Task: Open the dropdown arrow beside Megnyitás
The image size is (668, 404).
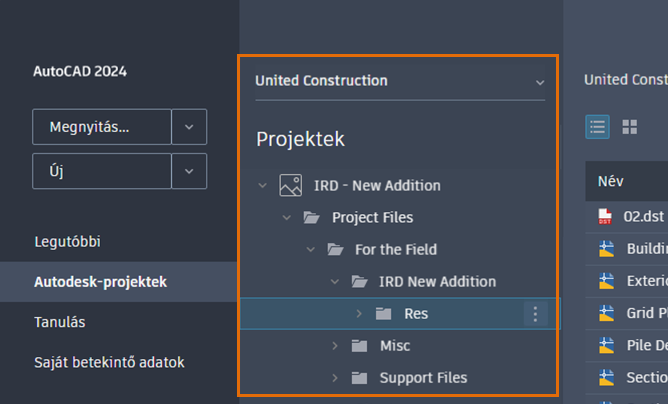Action: click(189, 127)
